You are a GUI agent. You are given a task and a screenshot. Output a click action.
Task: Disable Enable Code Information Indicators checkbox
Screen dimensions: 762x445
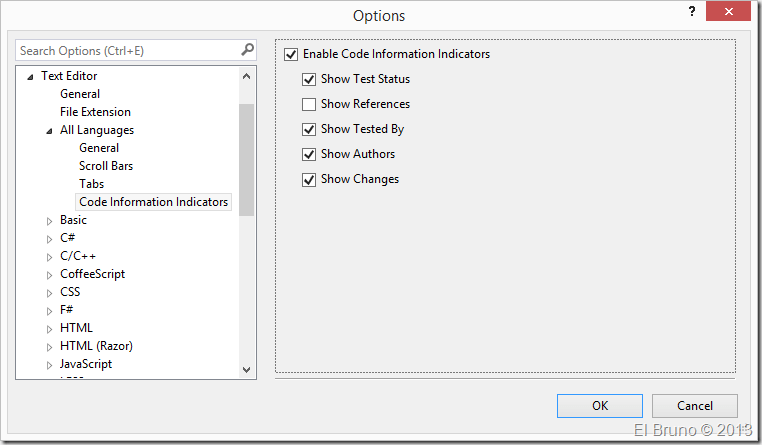(292, 54)
